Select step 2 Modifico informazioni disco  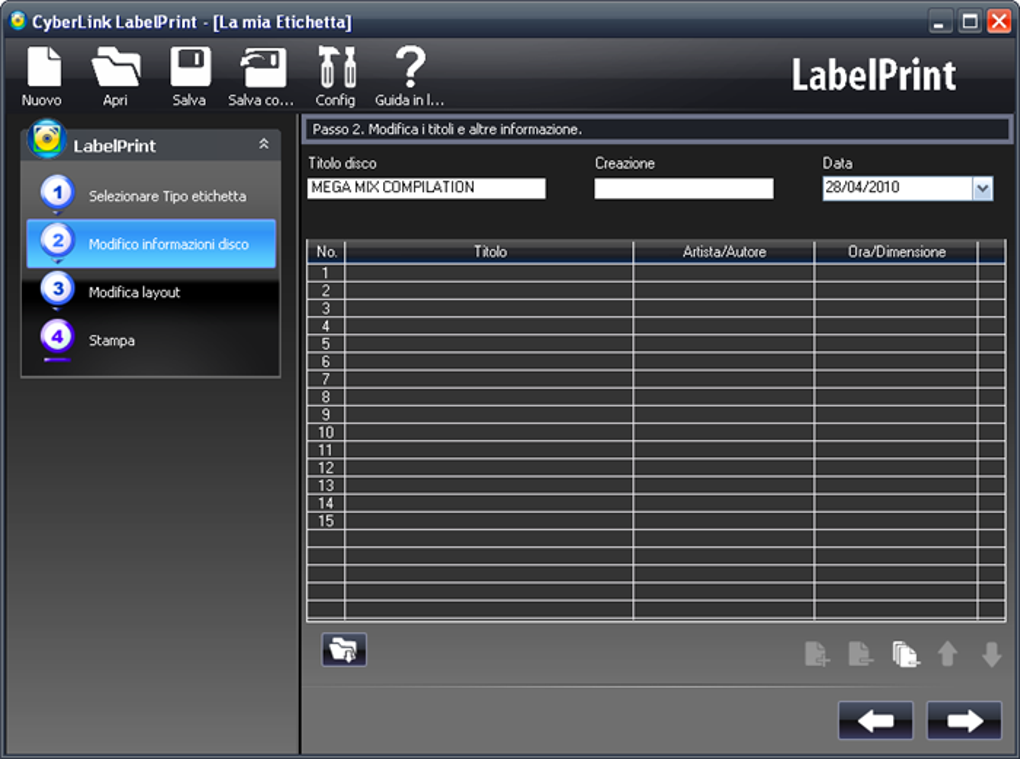(151, 244)
